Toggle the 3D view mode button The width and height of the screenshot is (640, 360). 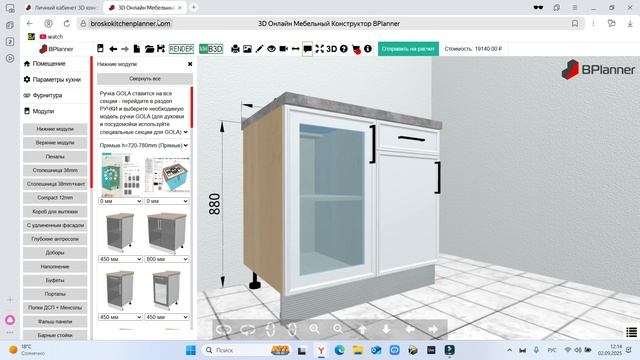pos(331,49)
